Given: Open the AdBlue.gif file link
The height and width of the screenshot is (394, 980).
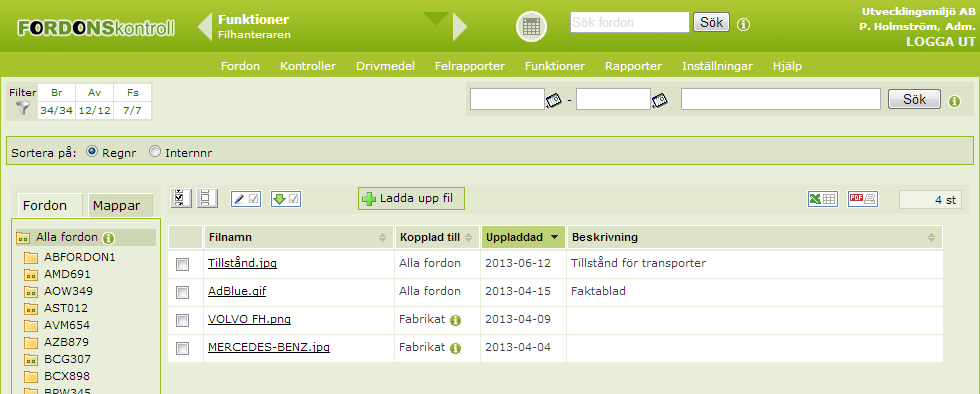Looking at the screenshot, I should tap(237, 291).
